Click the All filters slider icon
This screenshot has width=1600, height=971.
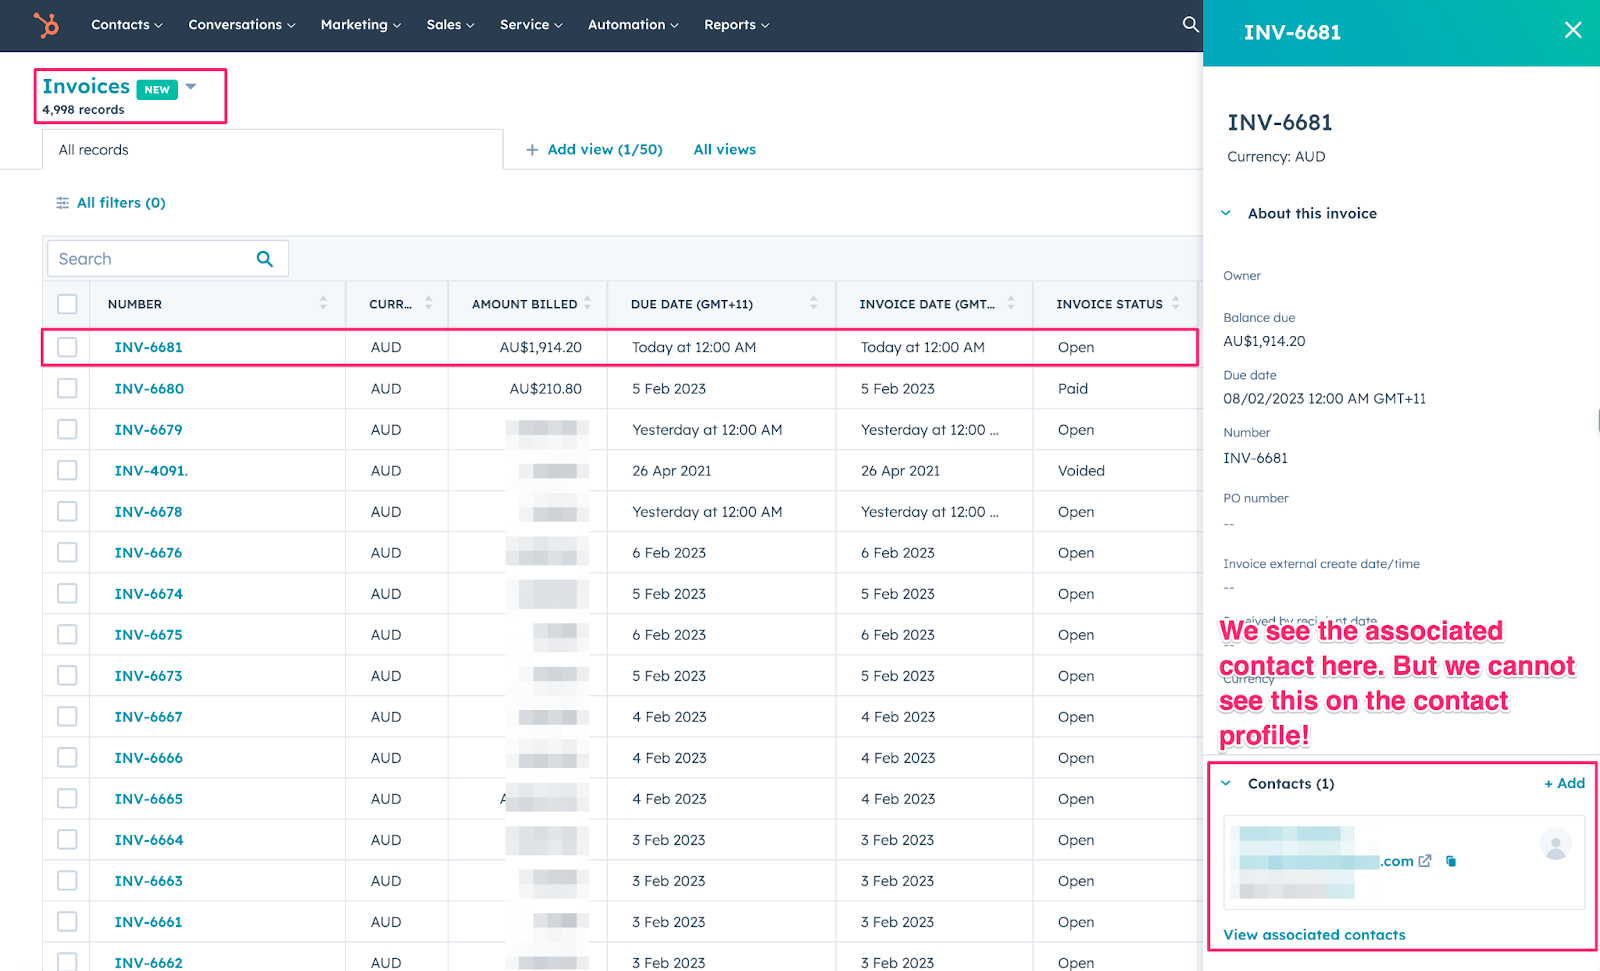[62, 203]
